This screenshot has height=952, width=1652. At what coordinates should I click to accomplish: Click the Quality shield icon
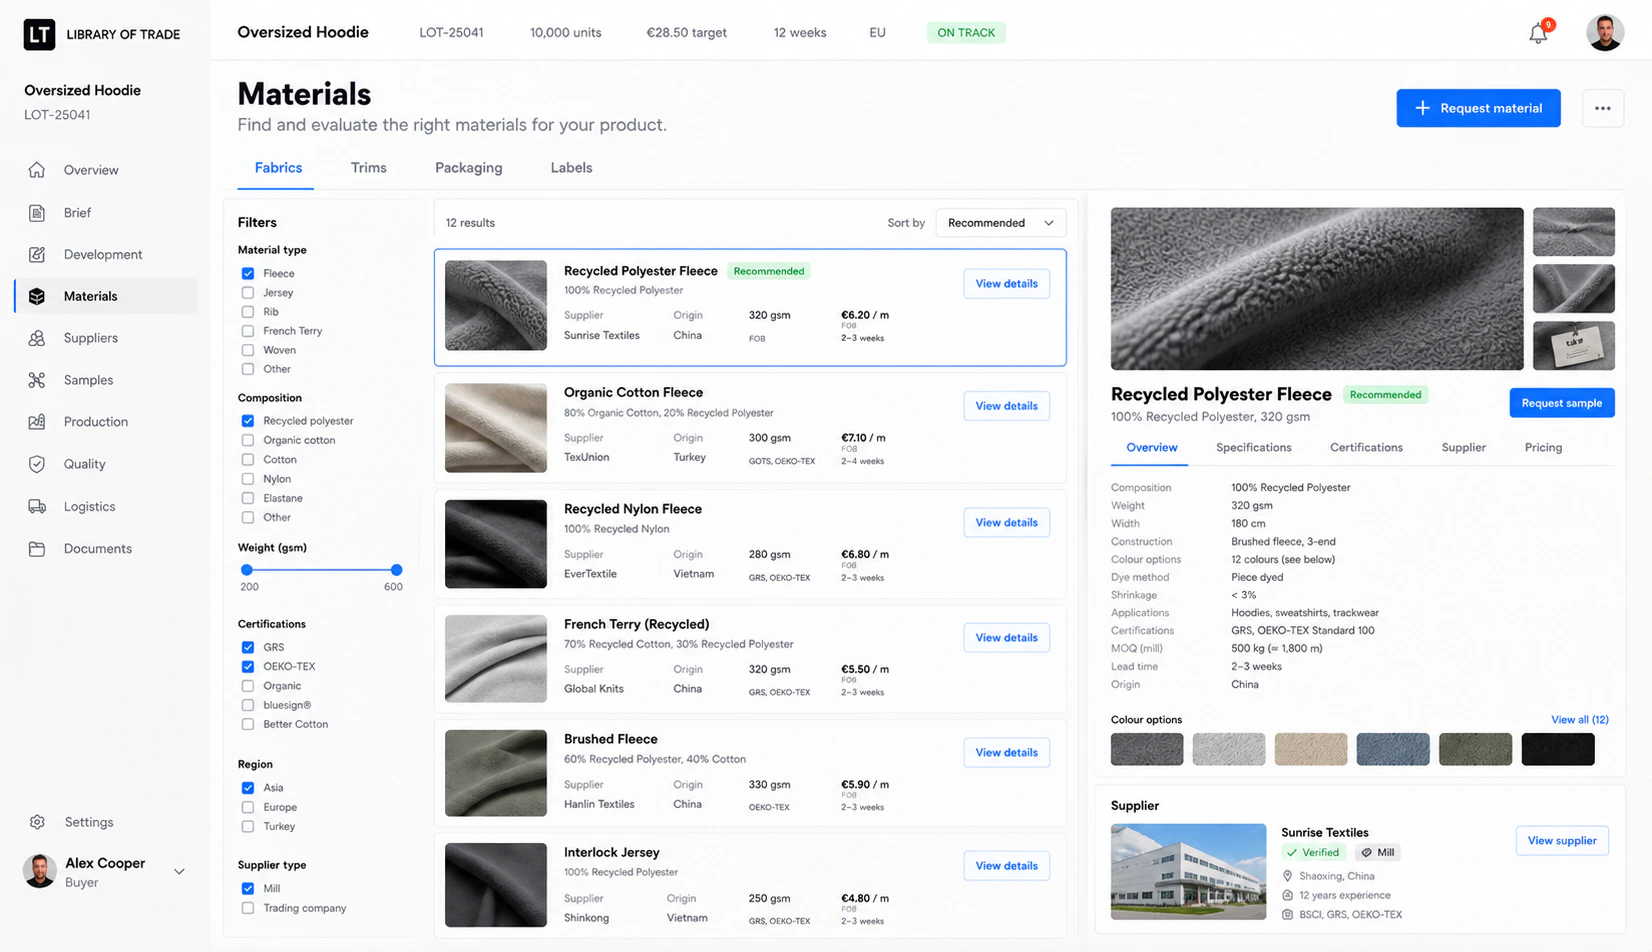[37, 464]
